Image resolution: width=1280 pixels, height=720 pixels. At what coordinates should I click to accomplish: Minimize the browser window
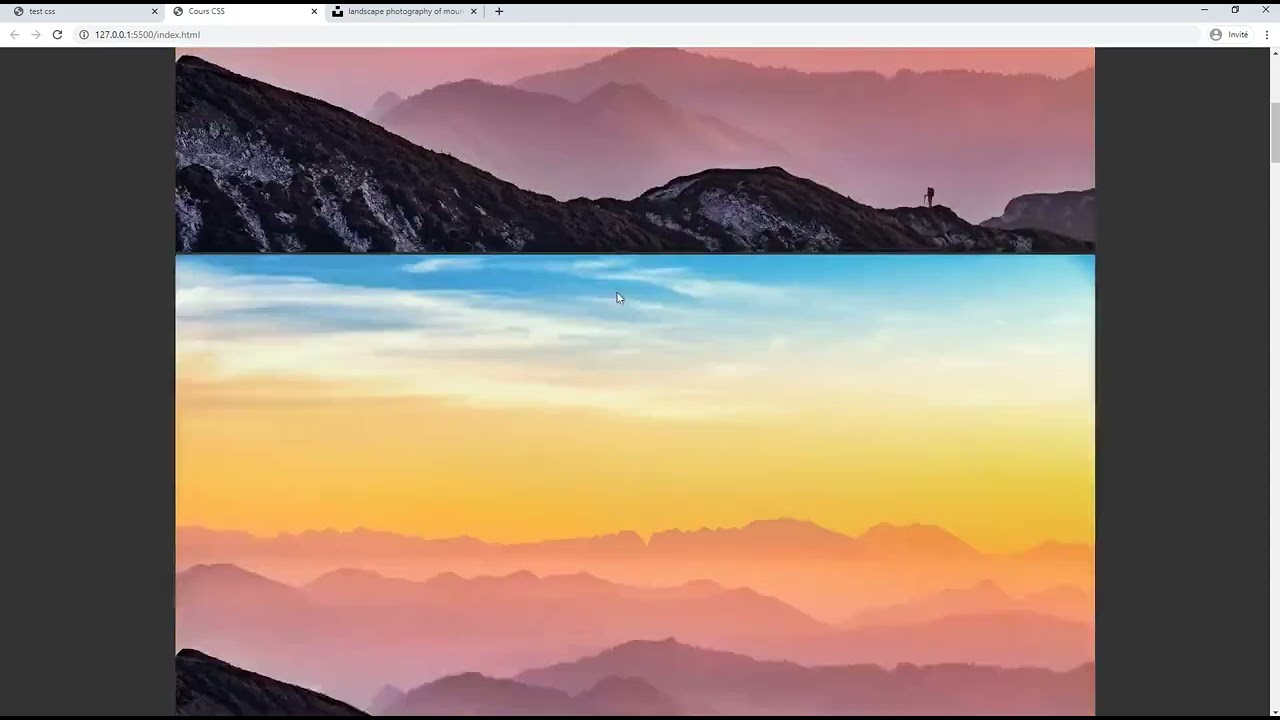pyautogui.click(x=1204, y=10)
